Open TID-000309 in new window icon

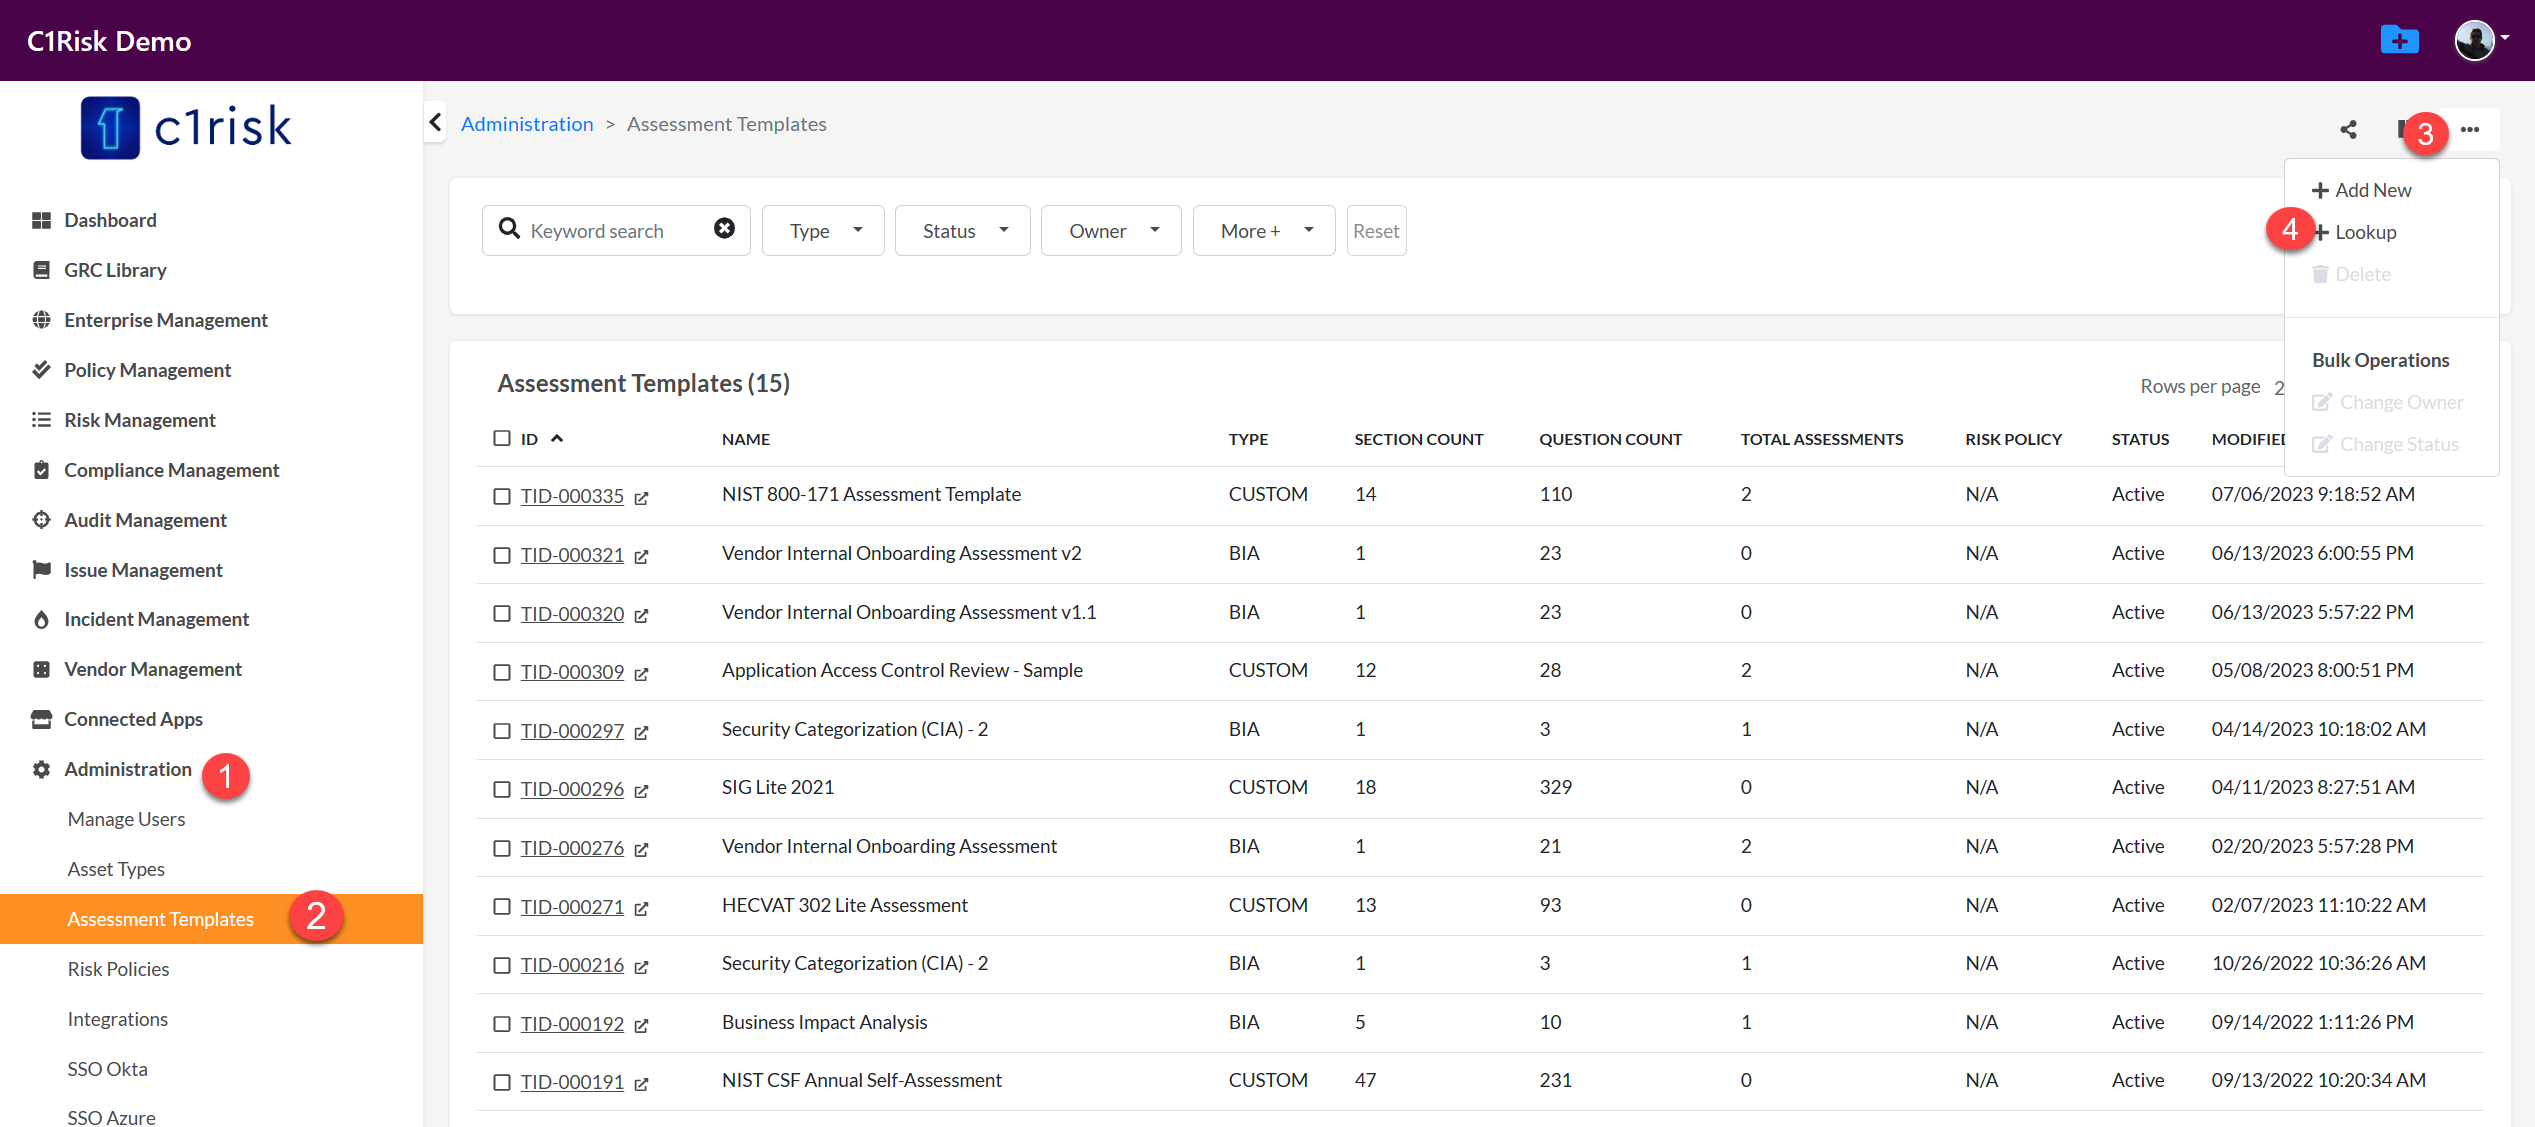tap(641, 674)
